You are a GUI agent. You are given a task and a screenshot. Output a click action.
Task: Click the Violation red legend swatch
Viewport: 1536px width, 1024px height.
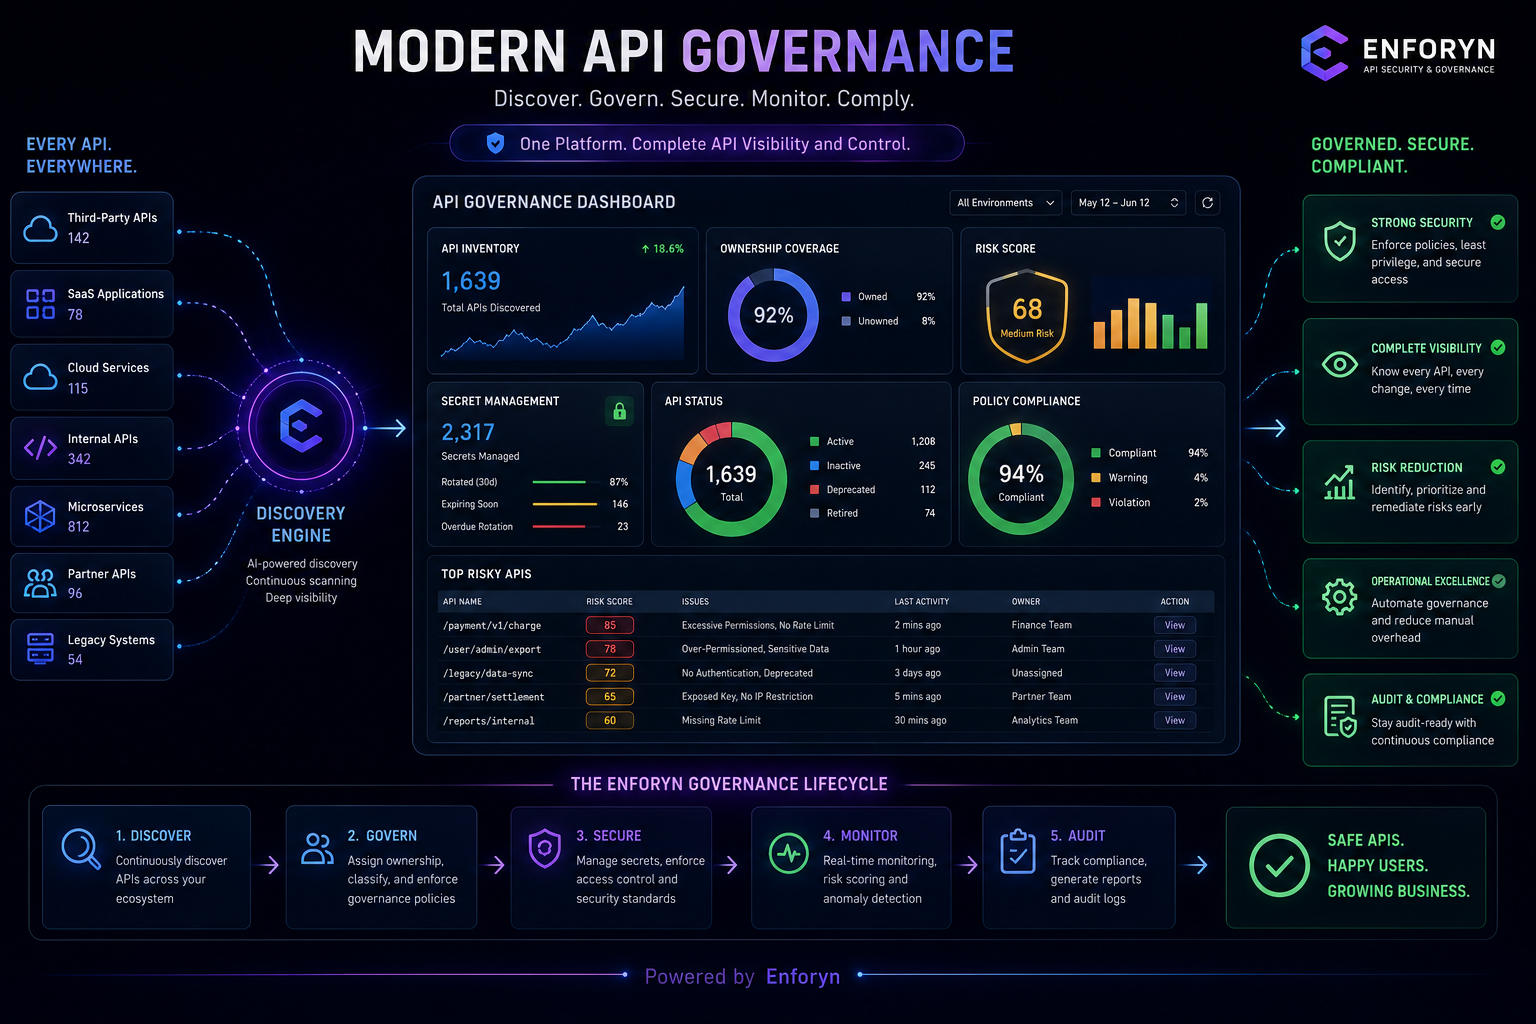point(1096,502)
